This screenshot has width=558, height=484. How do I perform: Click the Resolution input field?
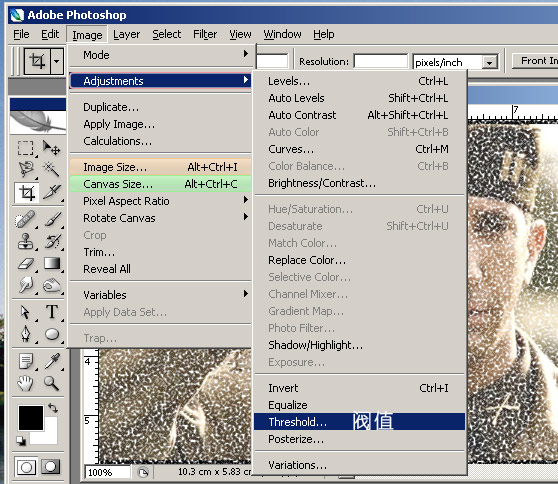[x=380, y=62]
